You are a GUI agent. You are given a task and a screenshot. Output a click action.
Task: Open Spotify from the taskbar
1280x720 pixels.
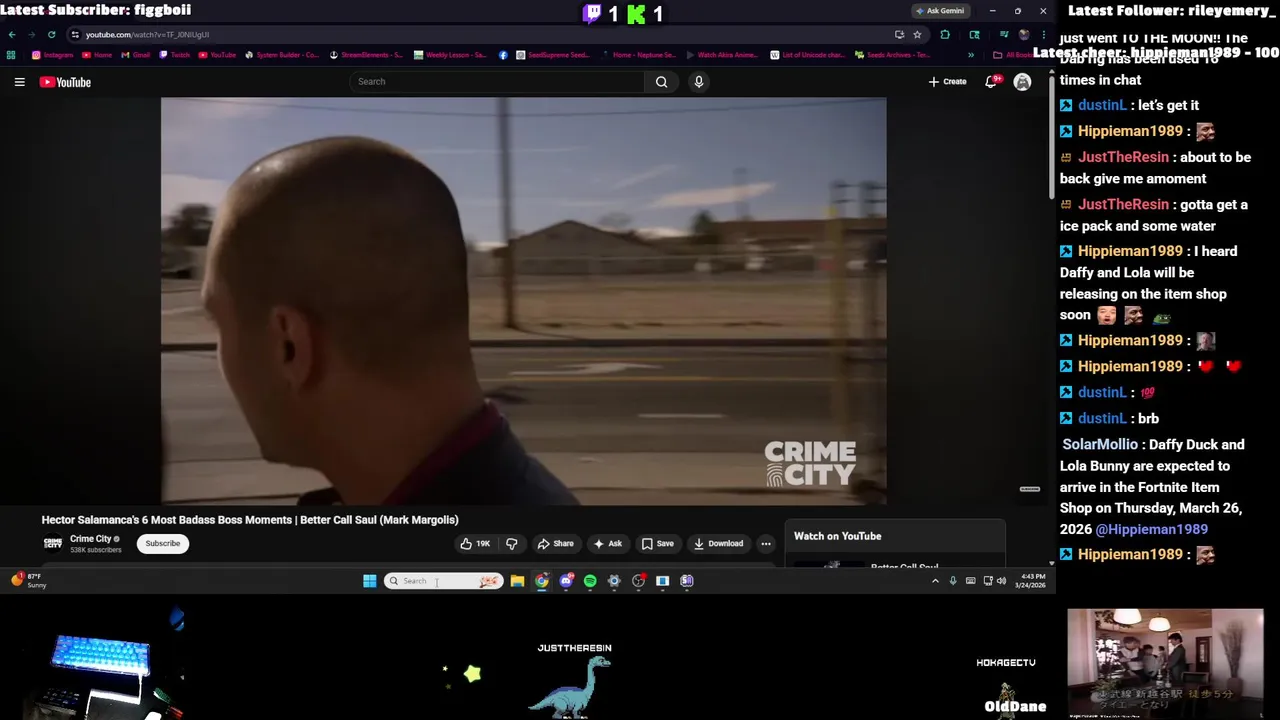(590, 581)
